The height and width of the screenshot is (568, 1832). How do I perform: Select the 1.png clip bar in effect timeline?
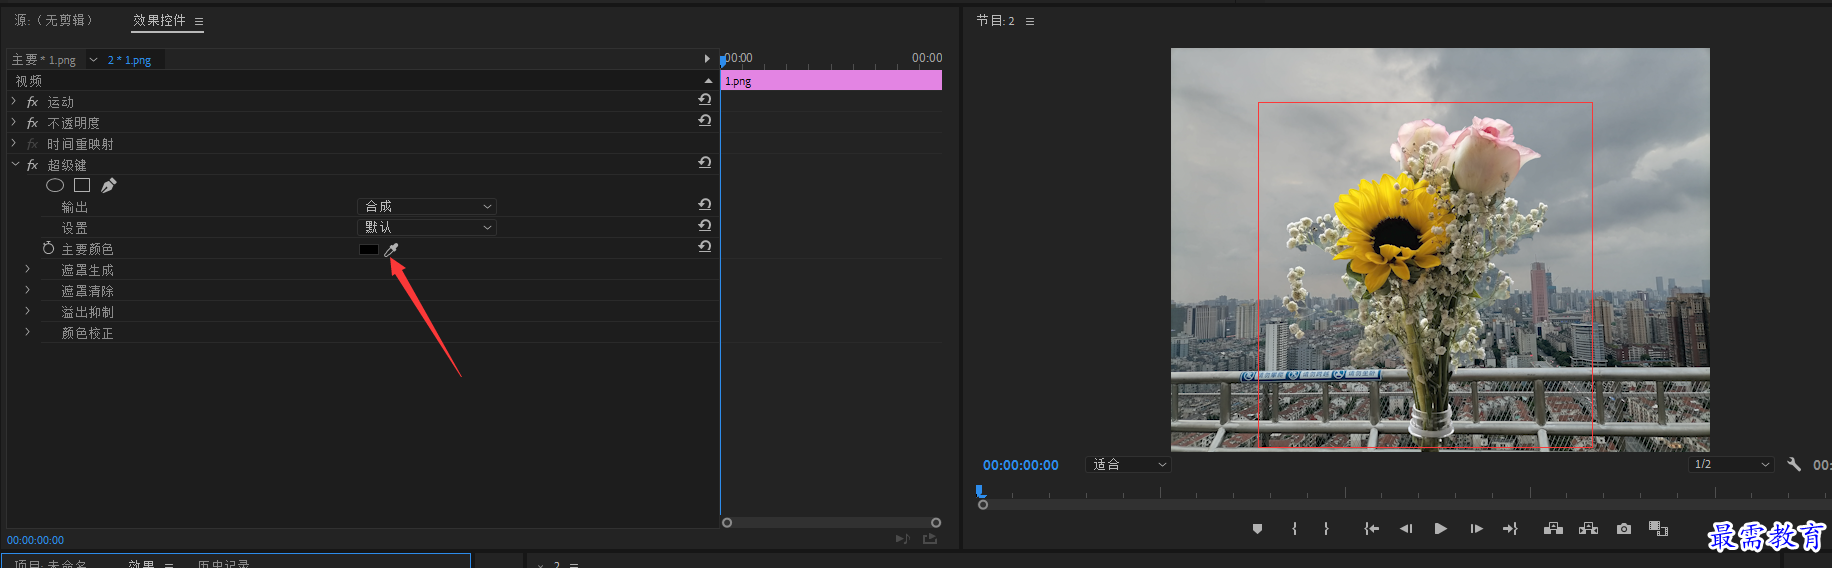point(832,81)
